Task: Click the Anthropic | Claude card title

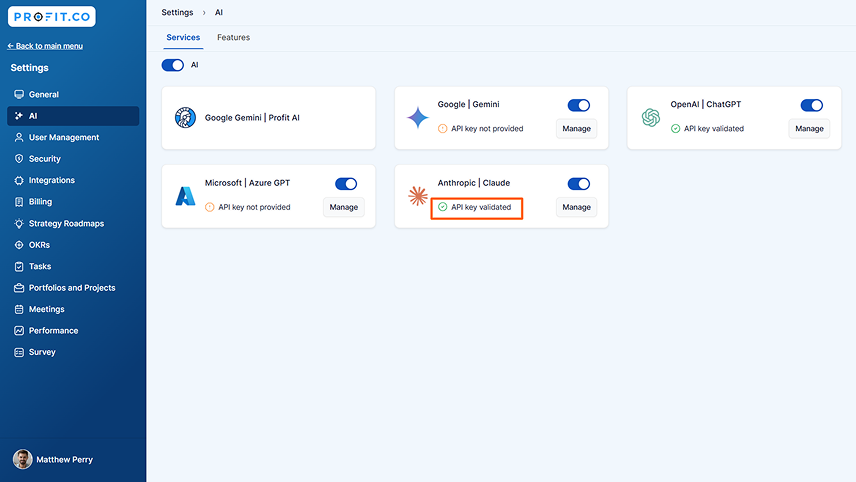Action: coord(474,183)
